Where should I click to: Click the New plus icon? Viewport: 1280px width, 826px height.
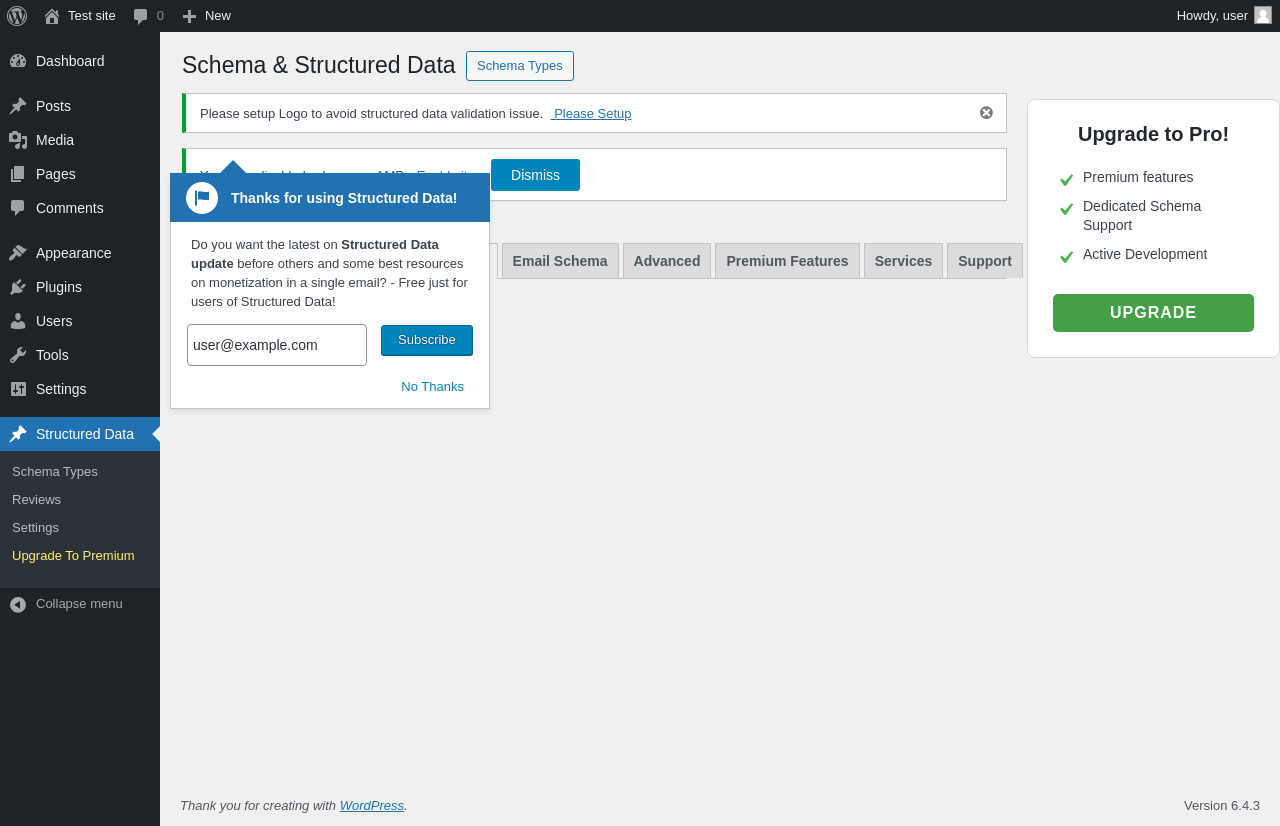[x=189, y=16]
